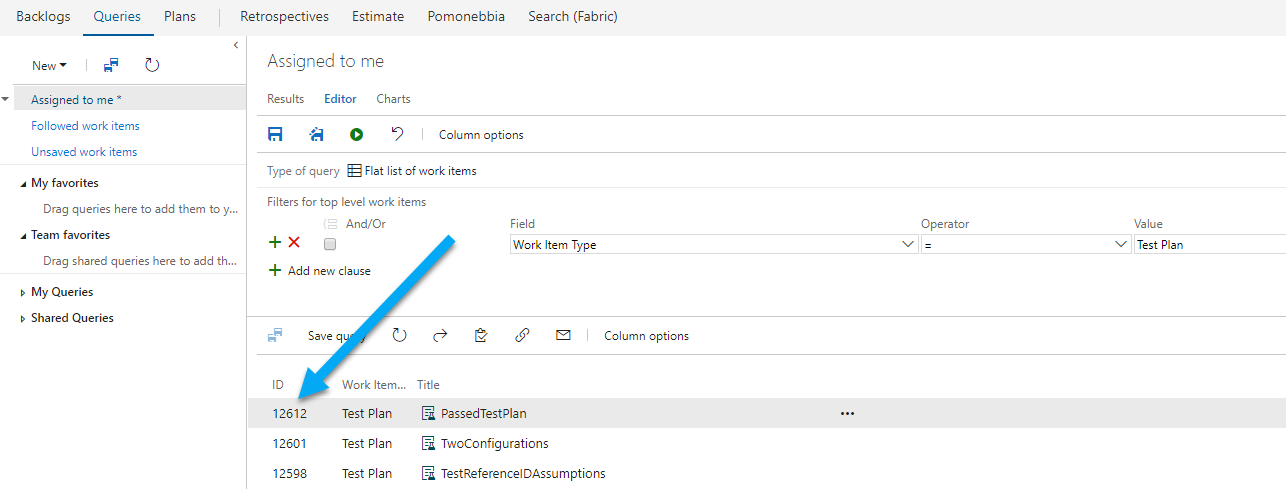Switch to the Charts tab
Image resolution: width=1286 pixels, height=489 pixels.
pyautogui.click(x=393, y=99)
